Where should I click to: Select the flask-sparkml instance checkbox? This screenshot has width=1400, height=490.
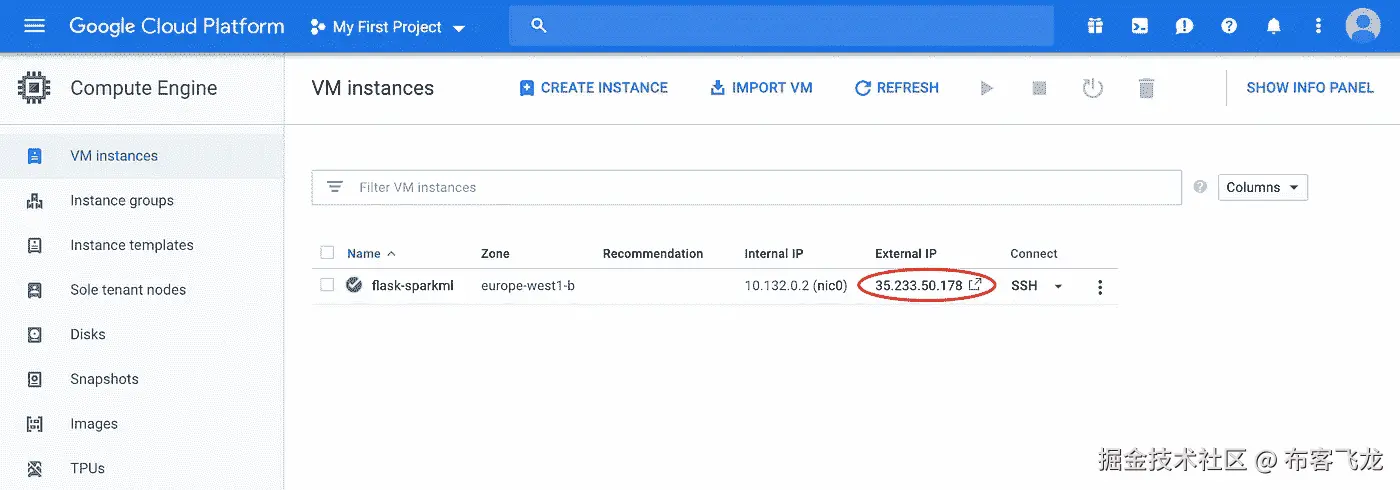point(327,285)
